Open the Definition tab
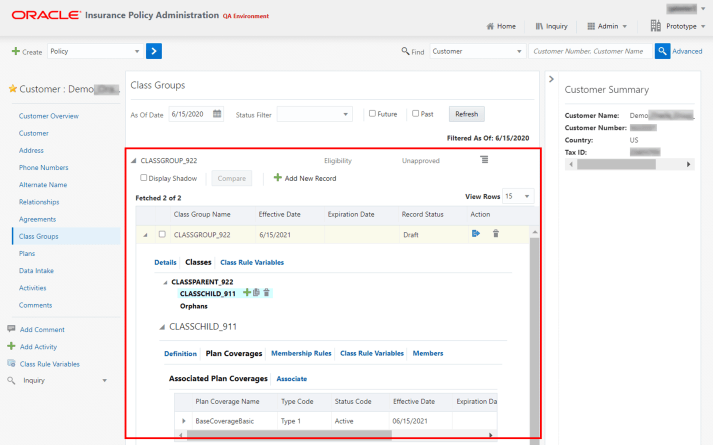713x445 pixels. [x=181, y=354]
